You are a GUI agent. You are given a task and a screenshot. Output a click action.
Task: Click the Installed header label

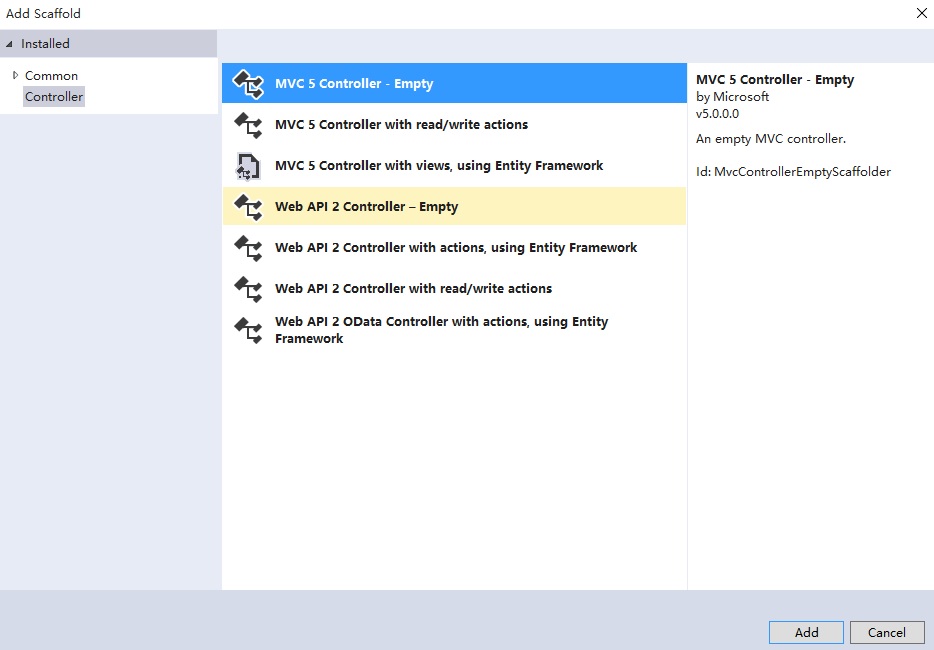click(45, 43)
